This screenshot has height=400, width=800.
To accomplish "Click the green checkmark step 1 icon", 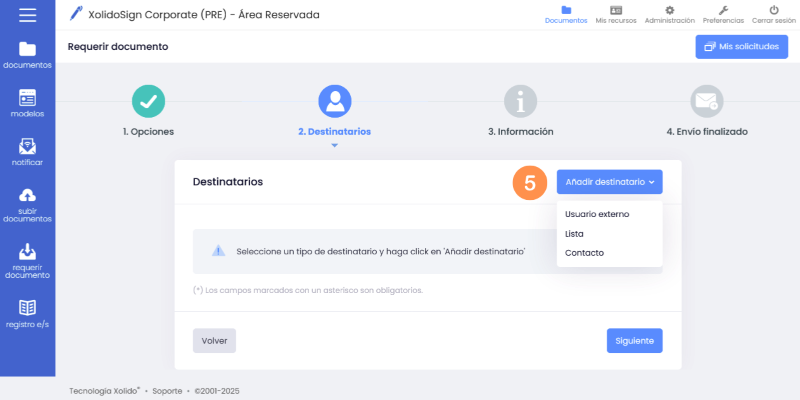I will (148, 101).
